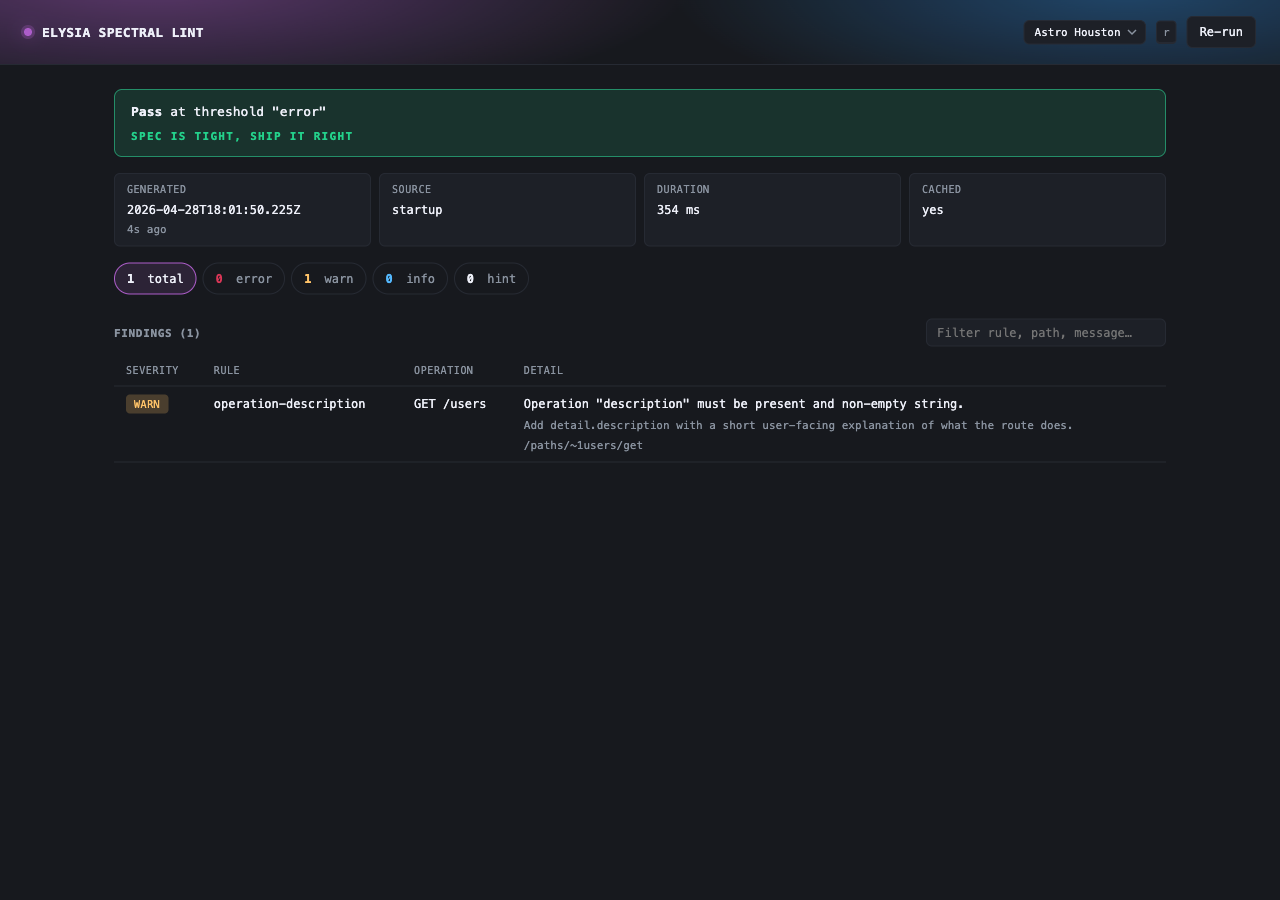Toggle the '0 hint' filter chip
The height and width of the screenshot is (900, 1280).
point(491,279)
